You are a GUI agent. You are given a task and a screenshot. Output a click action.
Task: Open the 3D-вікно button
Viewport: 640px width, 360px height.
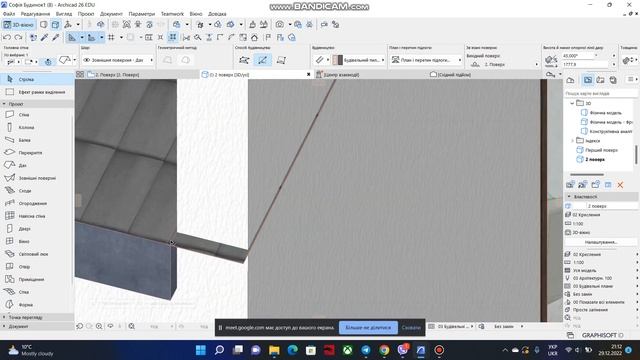[x=18, y=25]
